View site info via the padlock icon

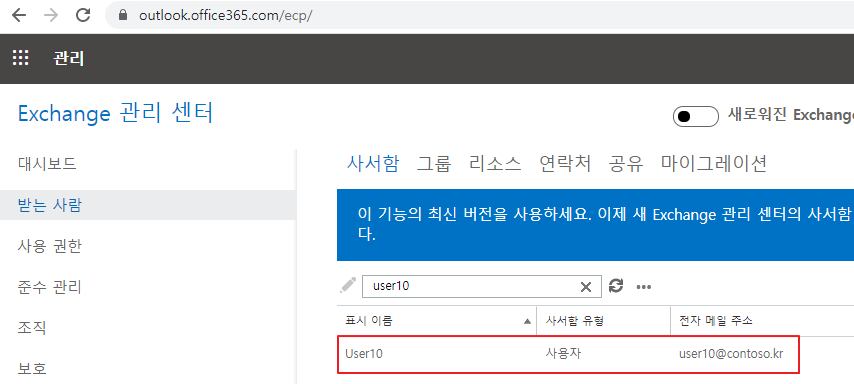pyautogui.click(x=123, y=15)
